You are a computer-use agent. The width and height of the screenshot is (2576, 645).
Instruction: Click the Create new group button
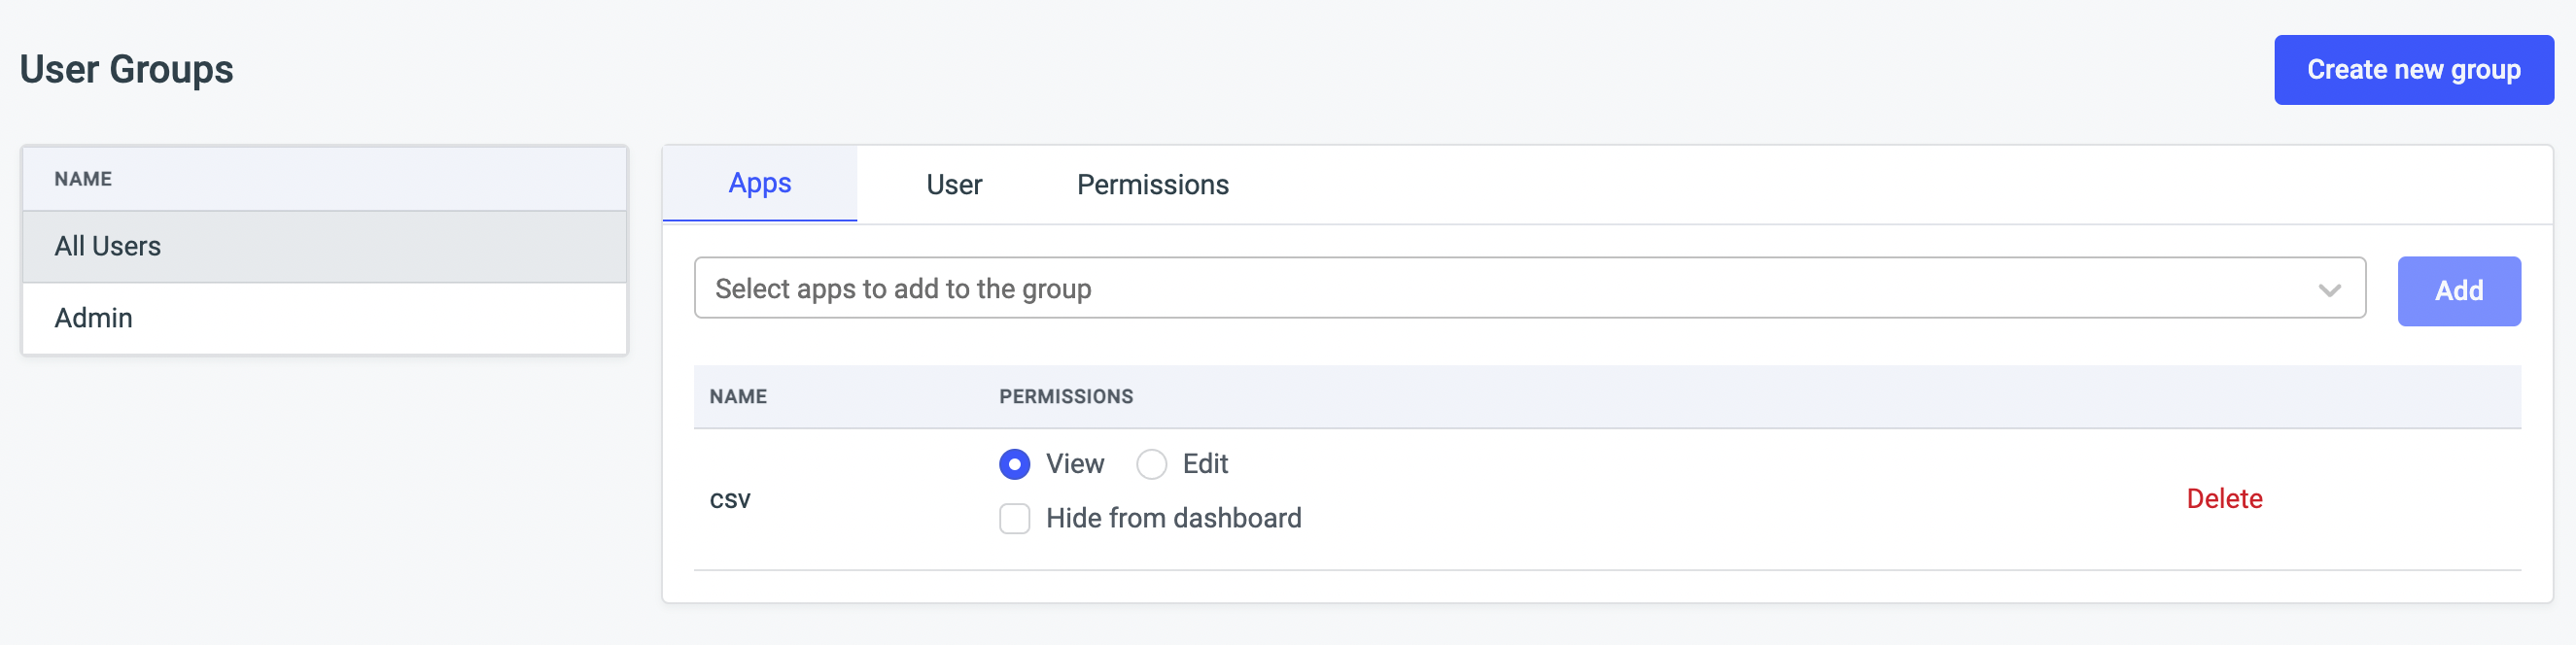pos(2412,70)
